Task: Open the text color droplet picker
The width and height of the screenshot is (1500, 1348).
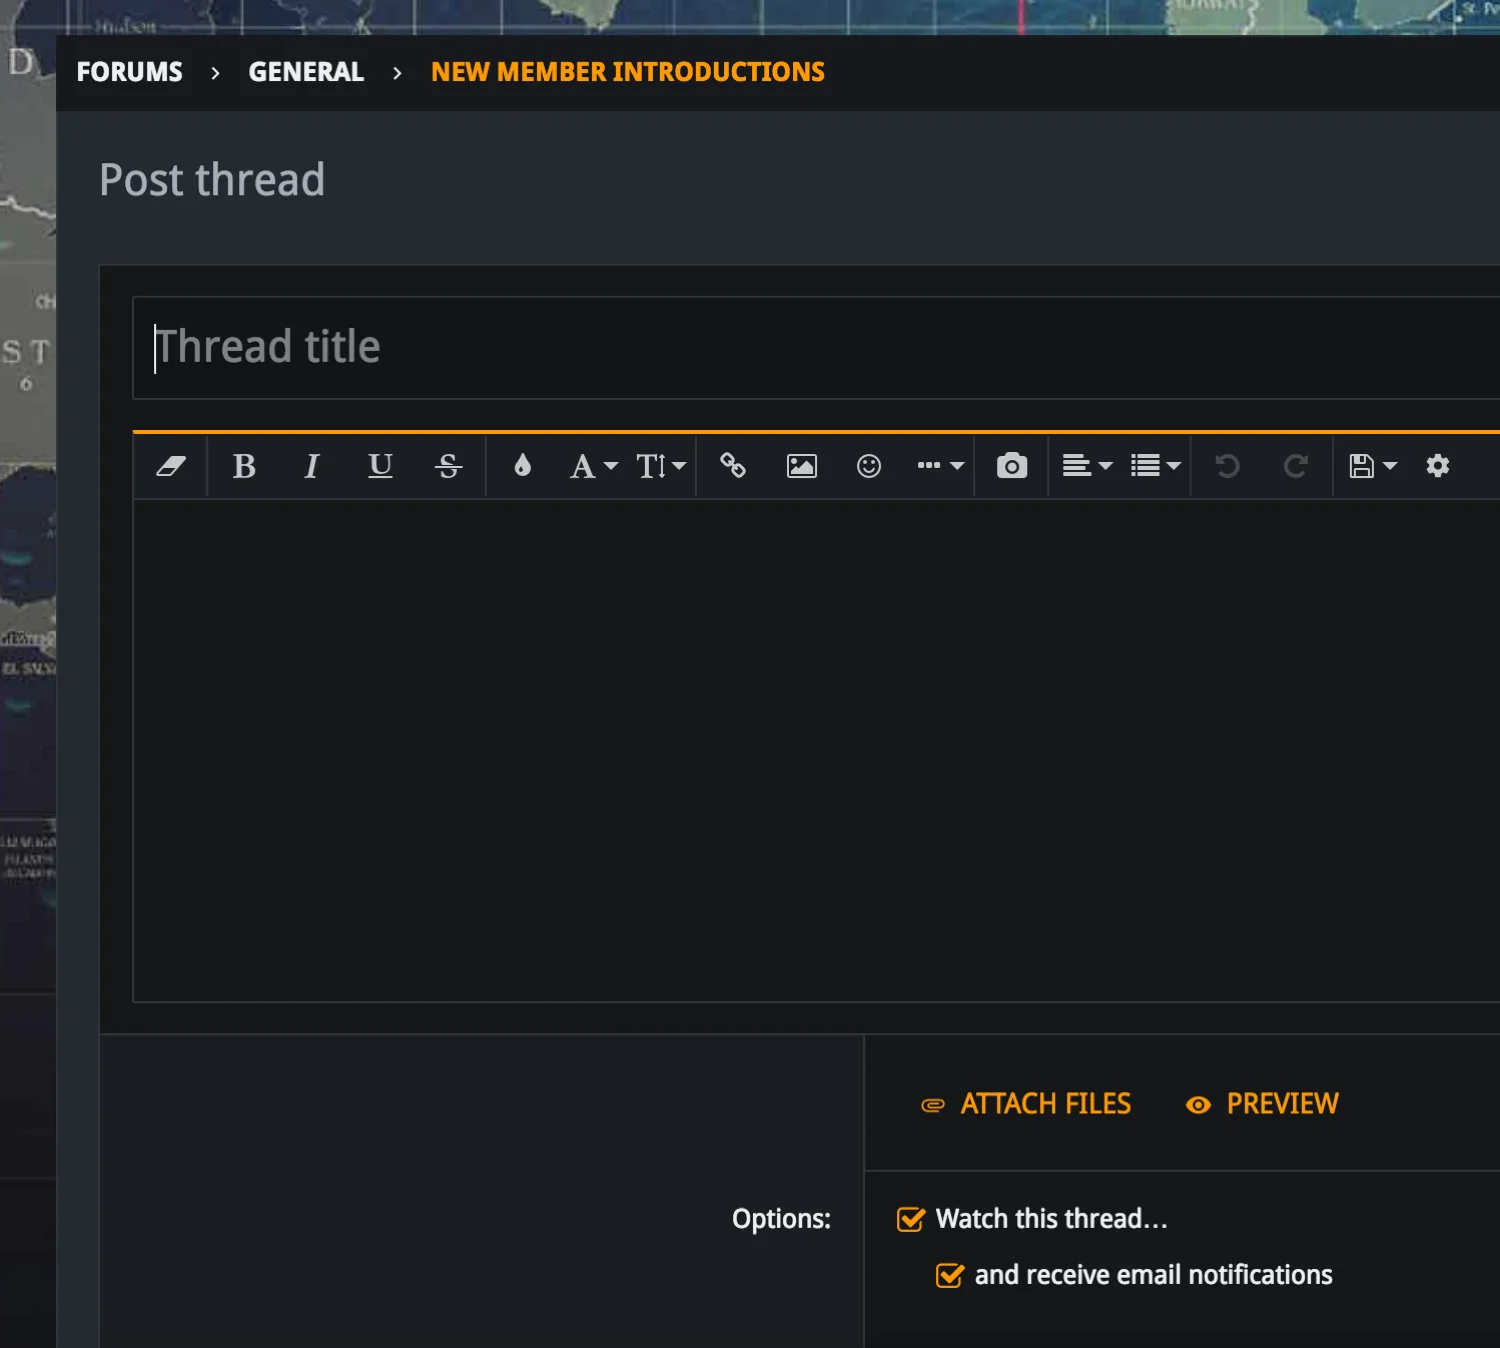Action: click(522, 466)
